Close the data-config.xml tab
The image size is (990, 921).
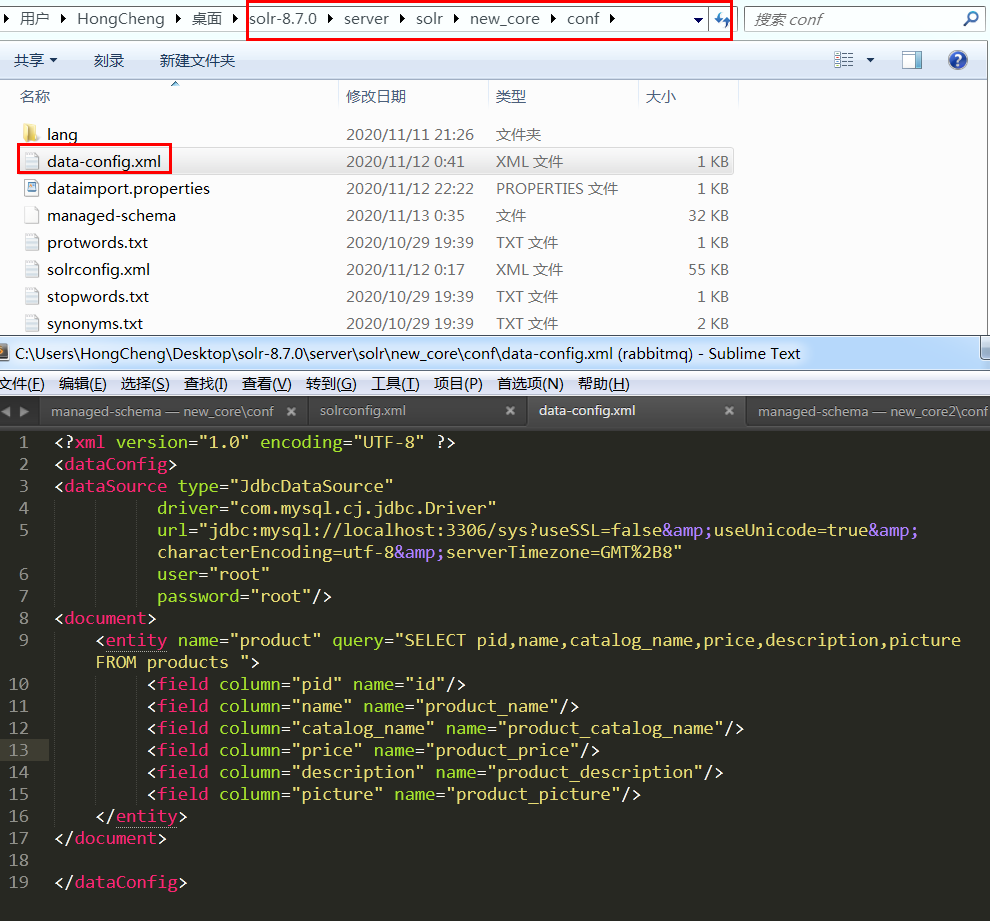click(729, 410)
